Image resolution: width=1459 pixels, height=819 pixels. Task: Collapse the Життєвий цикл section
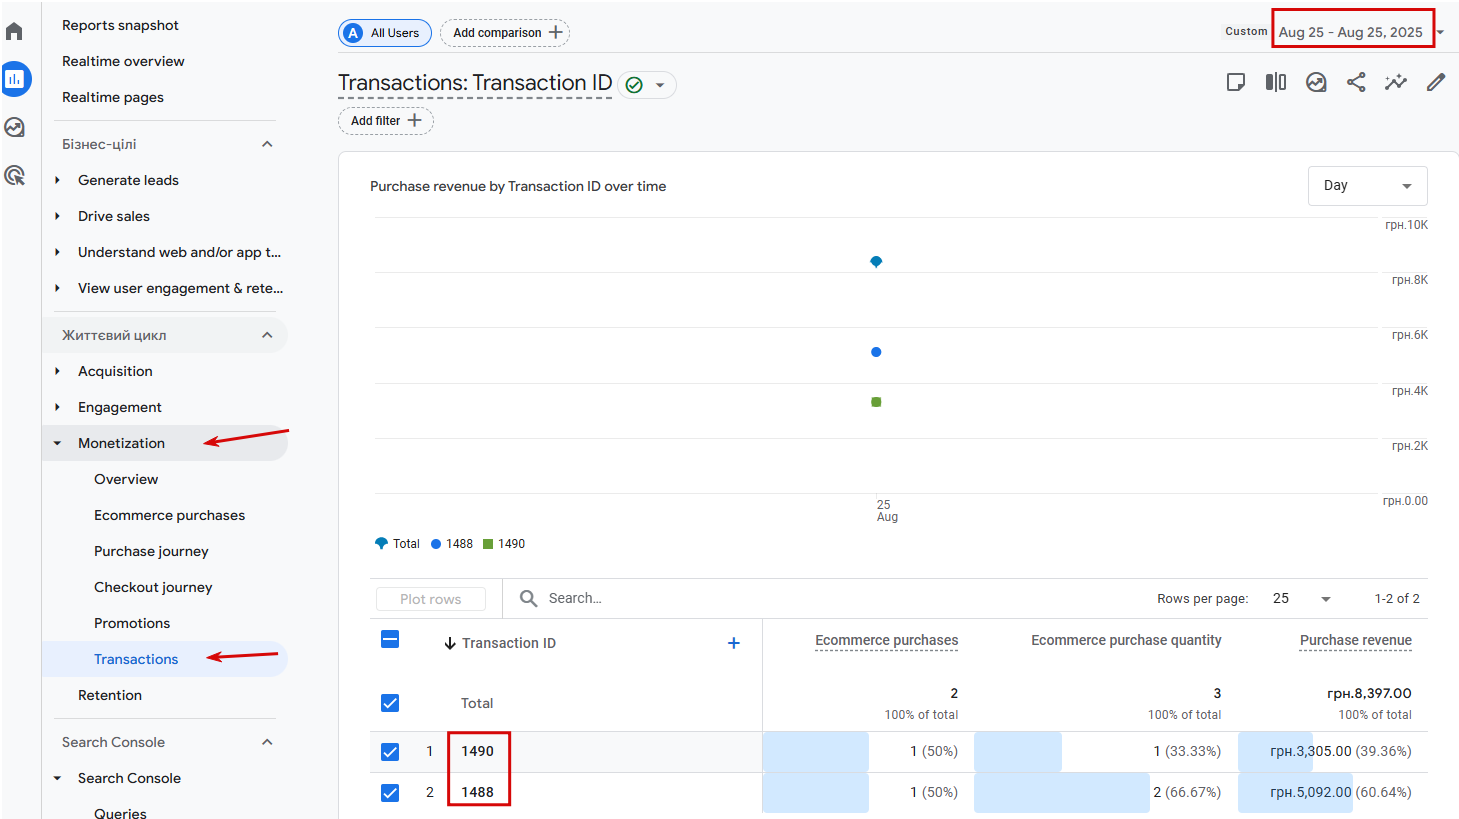tap(267, 335)
